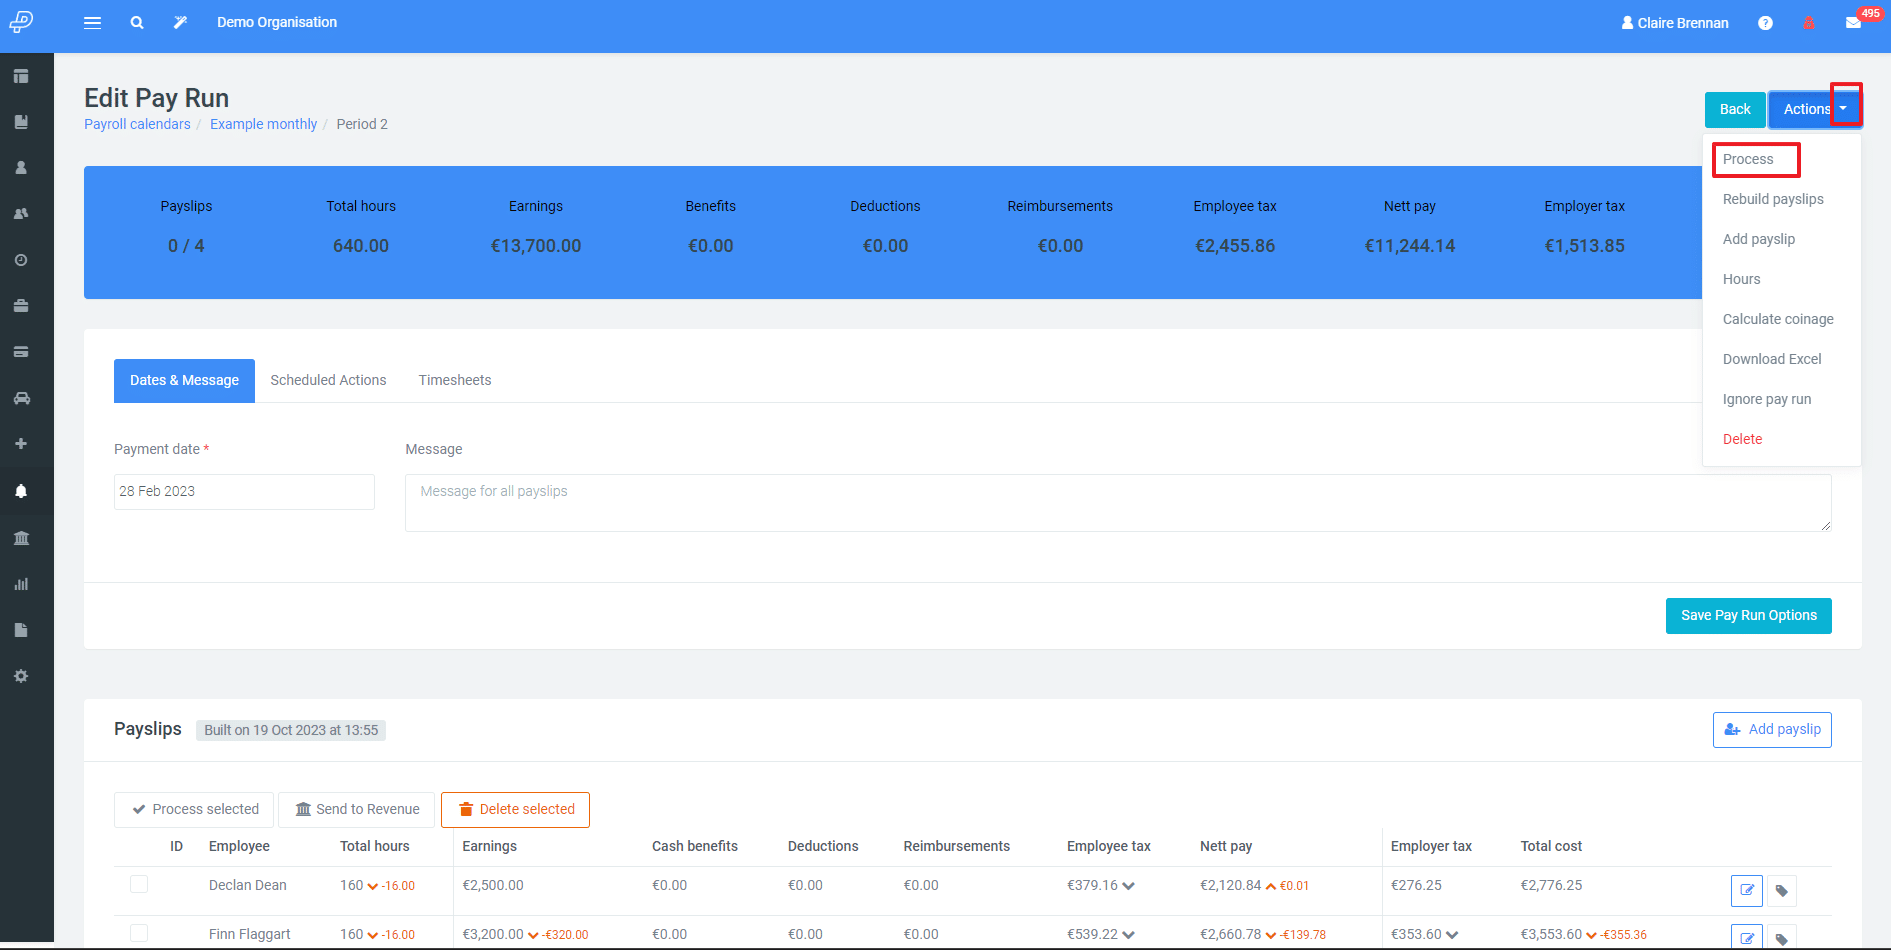Switch to the Scheduled Actions tab
Viewport: 1891px width, 950px height.
click(x=328, y=380)
